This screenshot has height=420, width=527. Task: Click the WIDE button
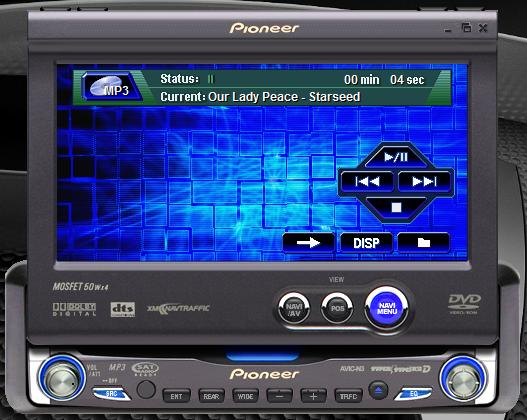[245, 396]
